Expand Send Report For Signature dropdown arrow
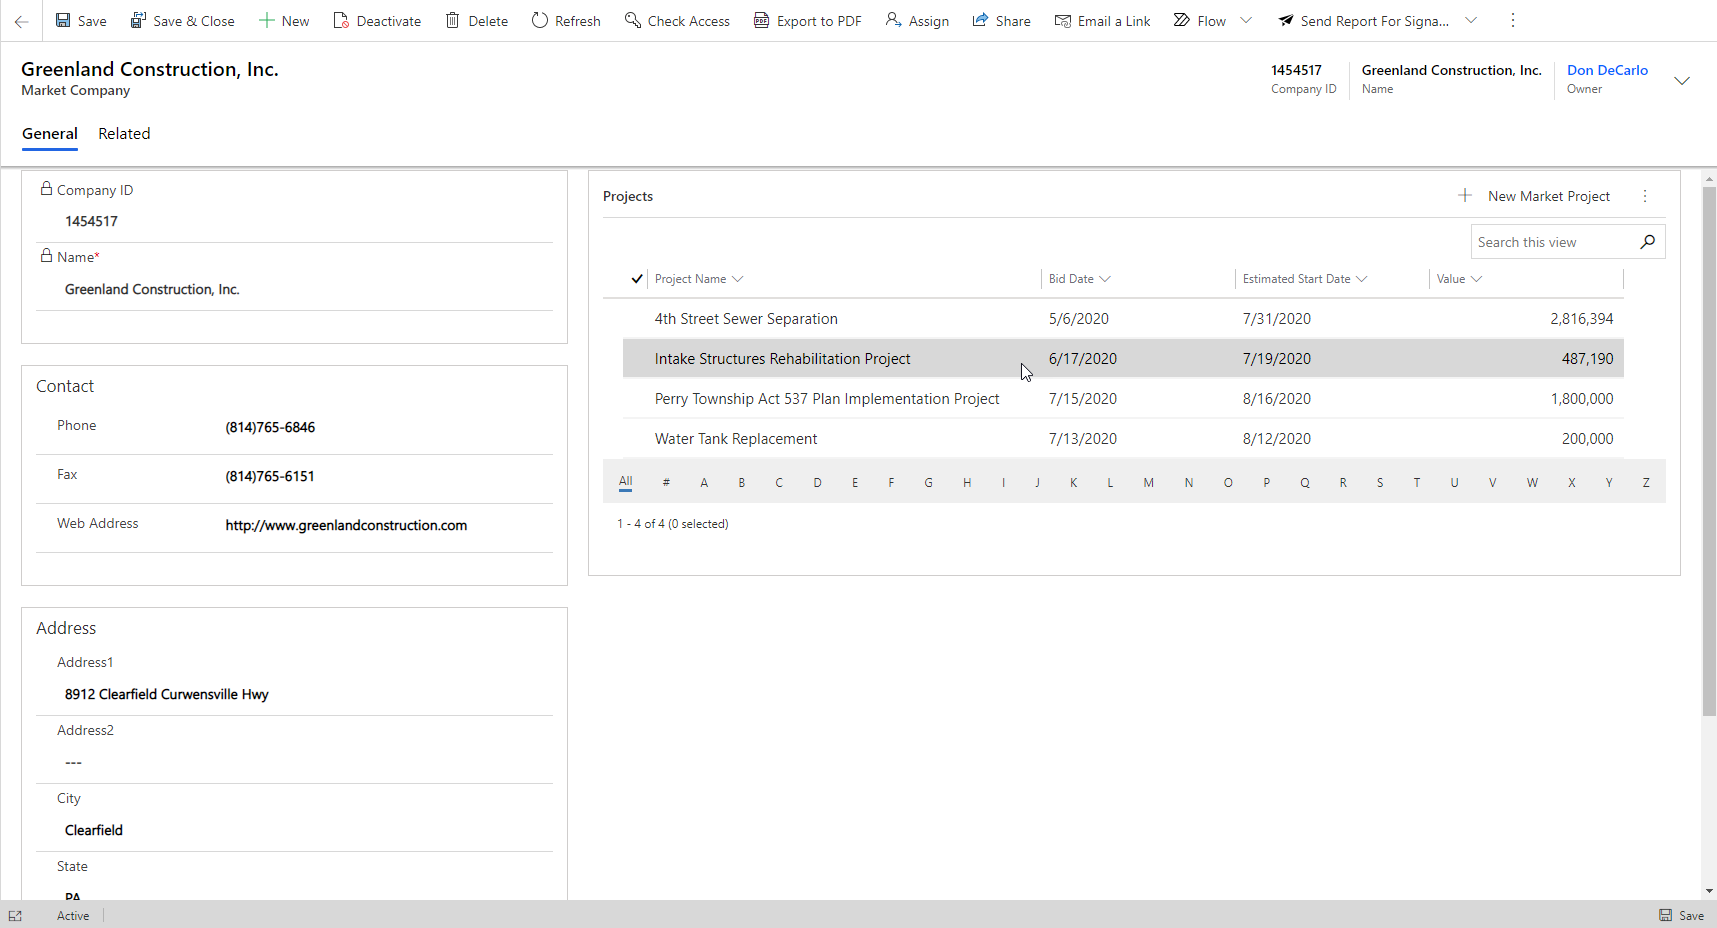Image resolution: width=1717 pixels, height=928 pixels. click(1471, 20)
